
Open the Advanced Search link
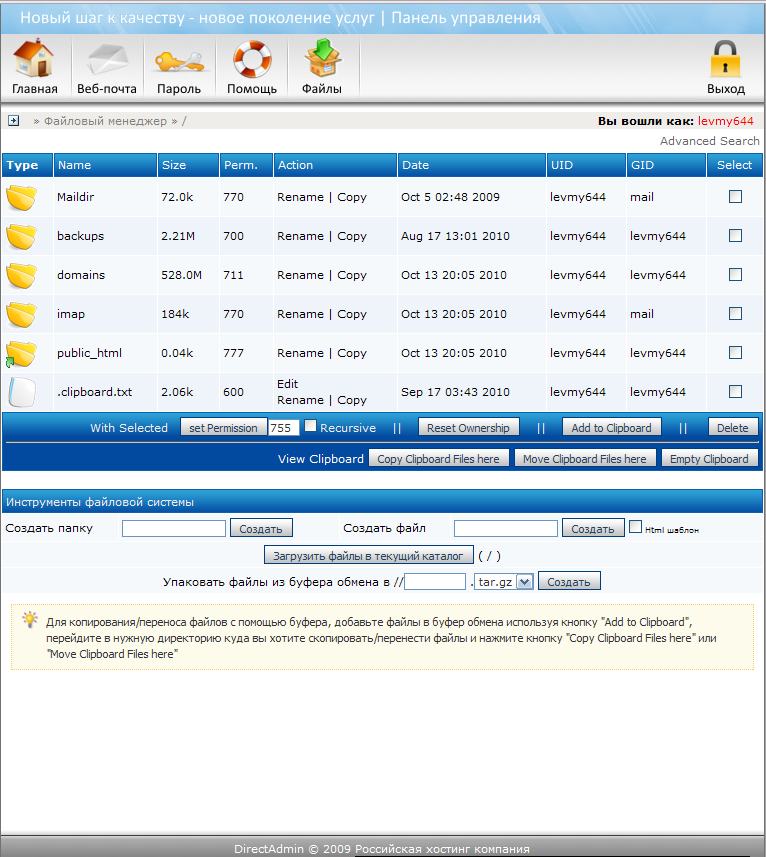[710, 141]
